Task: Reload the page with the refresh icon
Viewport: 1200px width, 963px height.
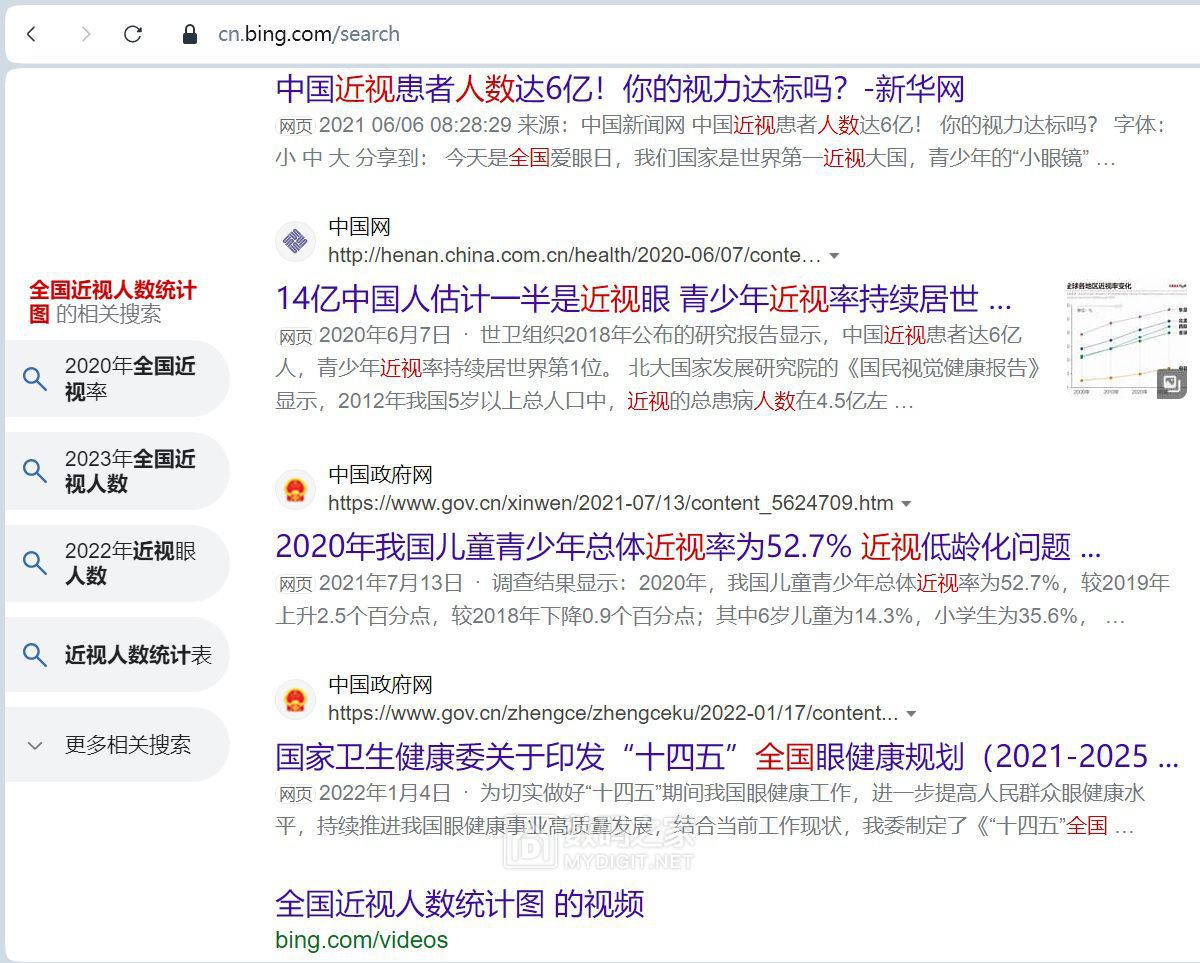Action: tap(133, 34)
